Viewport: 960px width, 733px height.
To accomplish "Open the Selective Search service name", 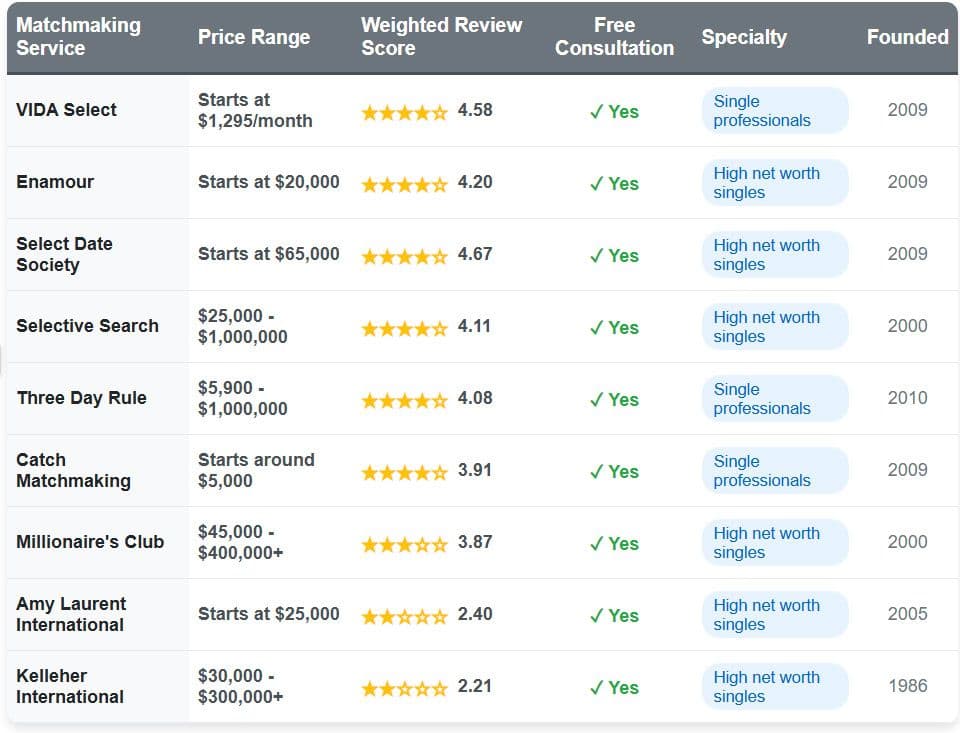I will coord(87,326).
